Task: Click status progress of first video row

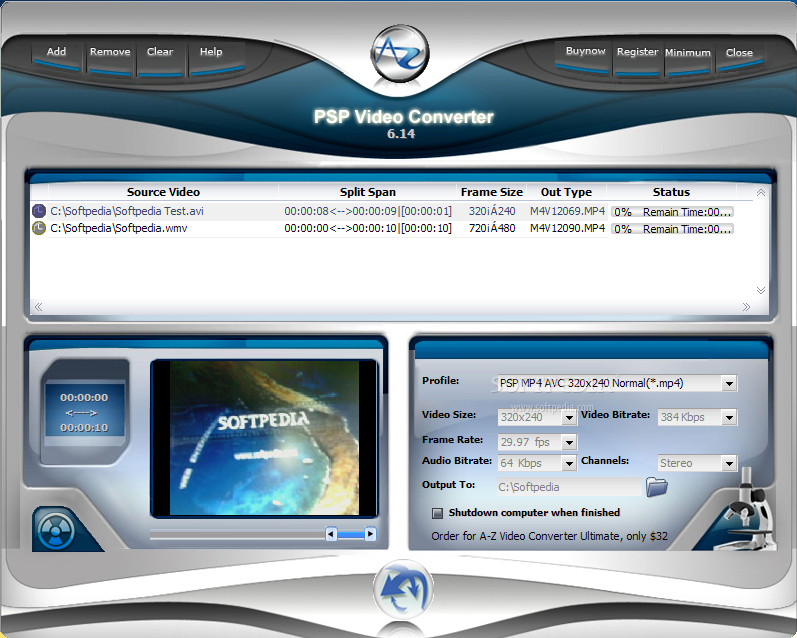Action: click(672, 212)
